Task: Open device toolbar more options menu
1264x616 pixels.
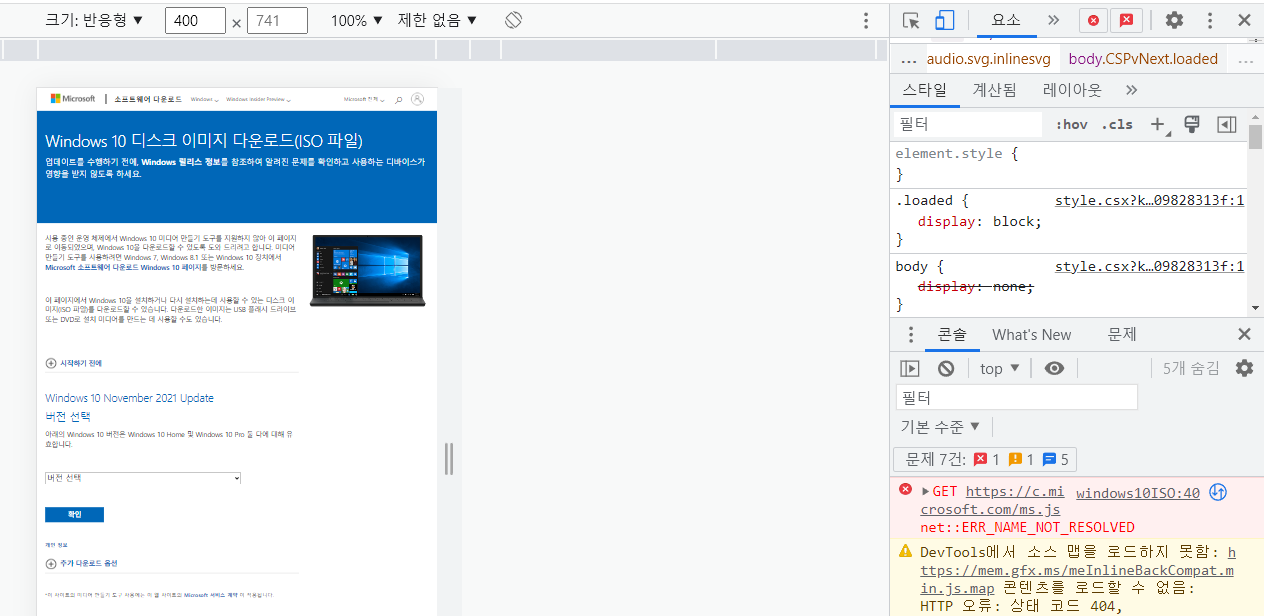Action: coord(866,20)
